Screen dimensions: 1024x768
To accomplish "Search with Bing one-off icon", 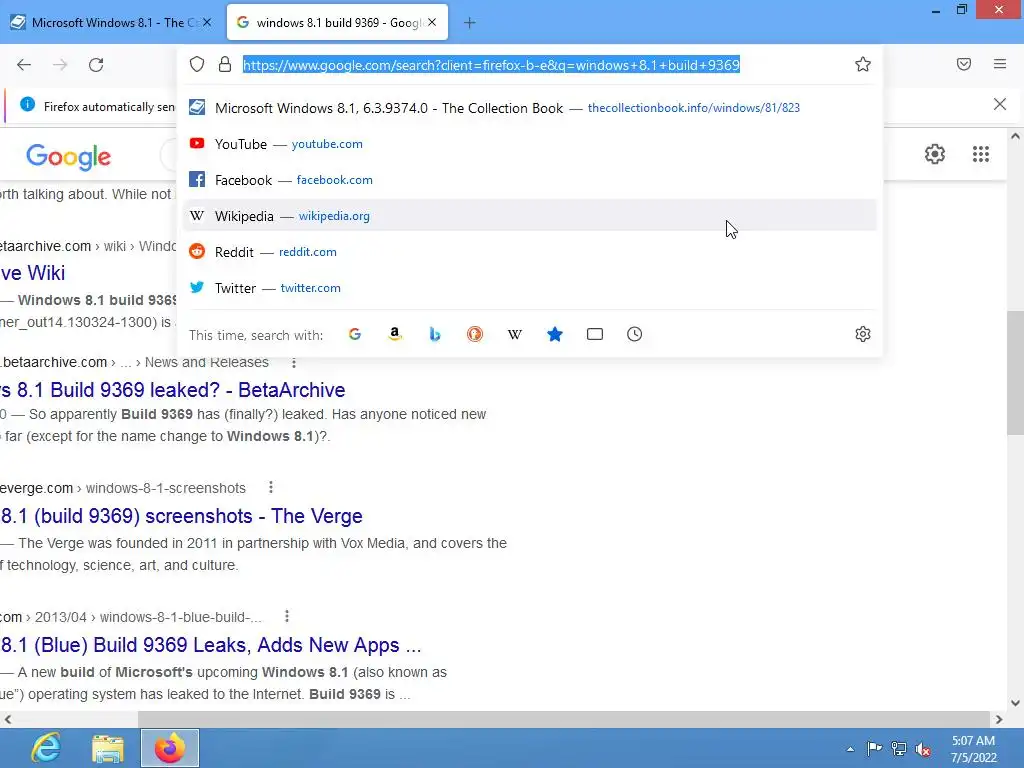I will [x=435, y=334].
